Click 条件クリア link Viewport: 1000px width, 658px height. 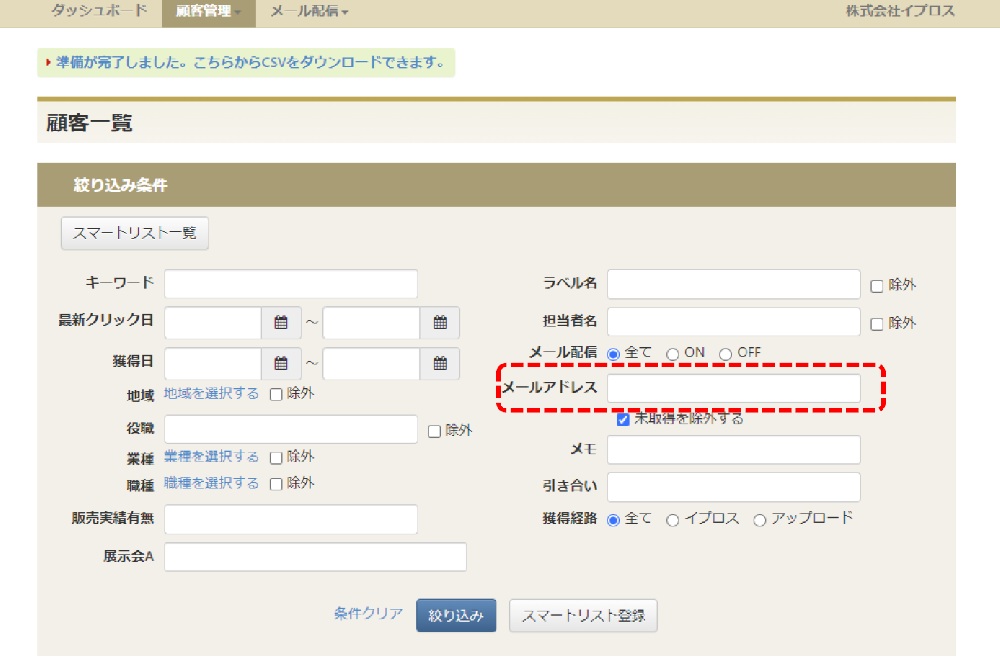[368, 614]
